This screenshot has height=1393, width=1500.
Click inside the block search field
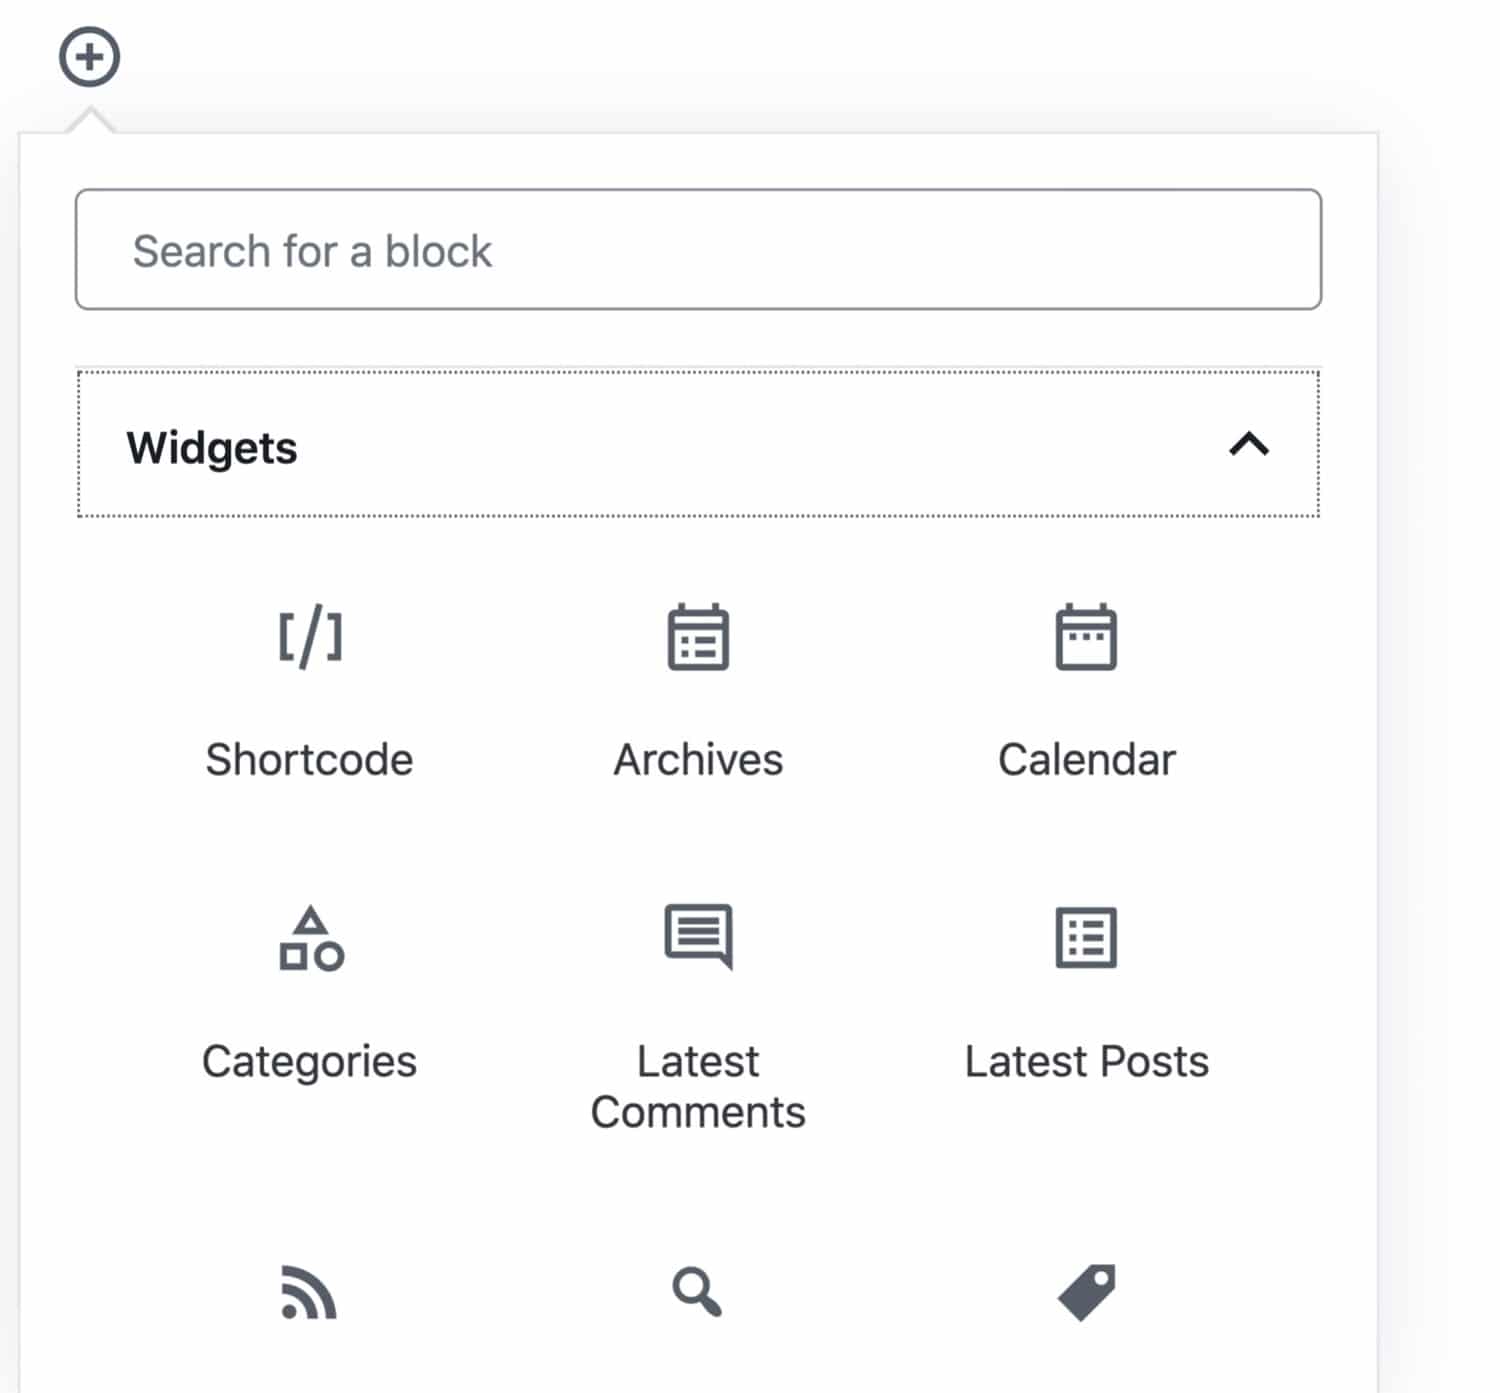pos(698,249)
